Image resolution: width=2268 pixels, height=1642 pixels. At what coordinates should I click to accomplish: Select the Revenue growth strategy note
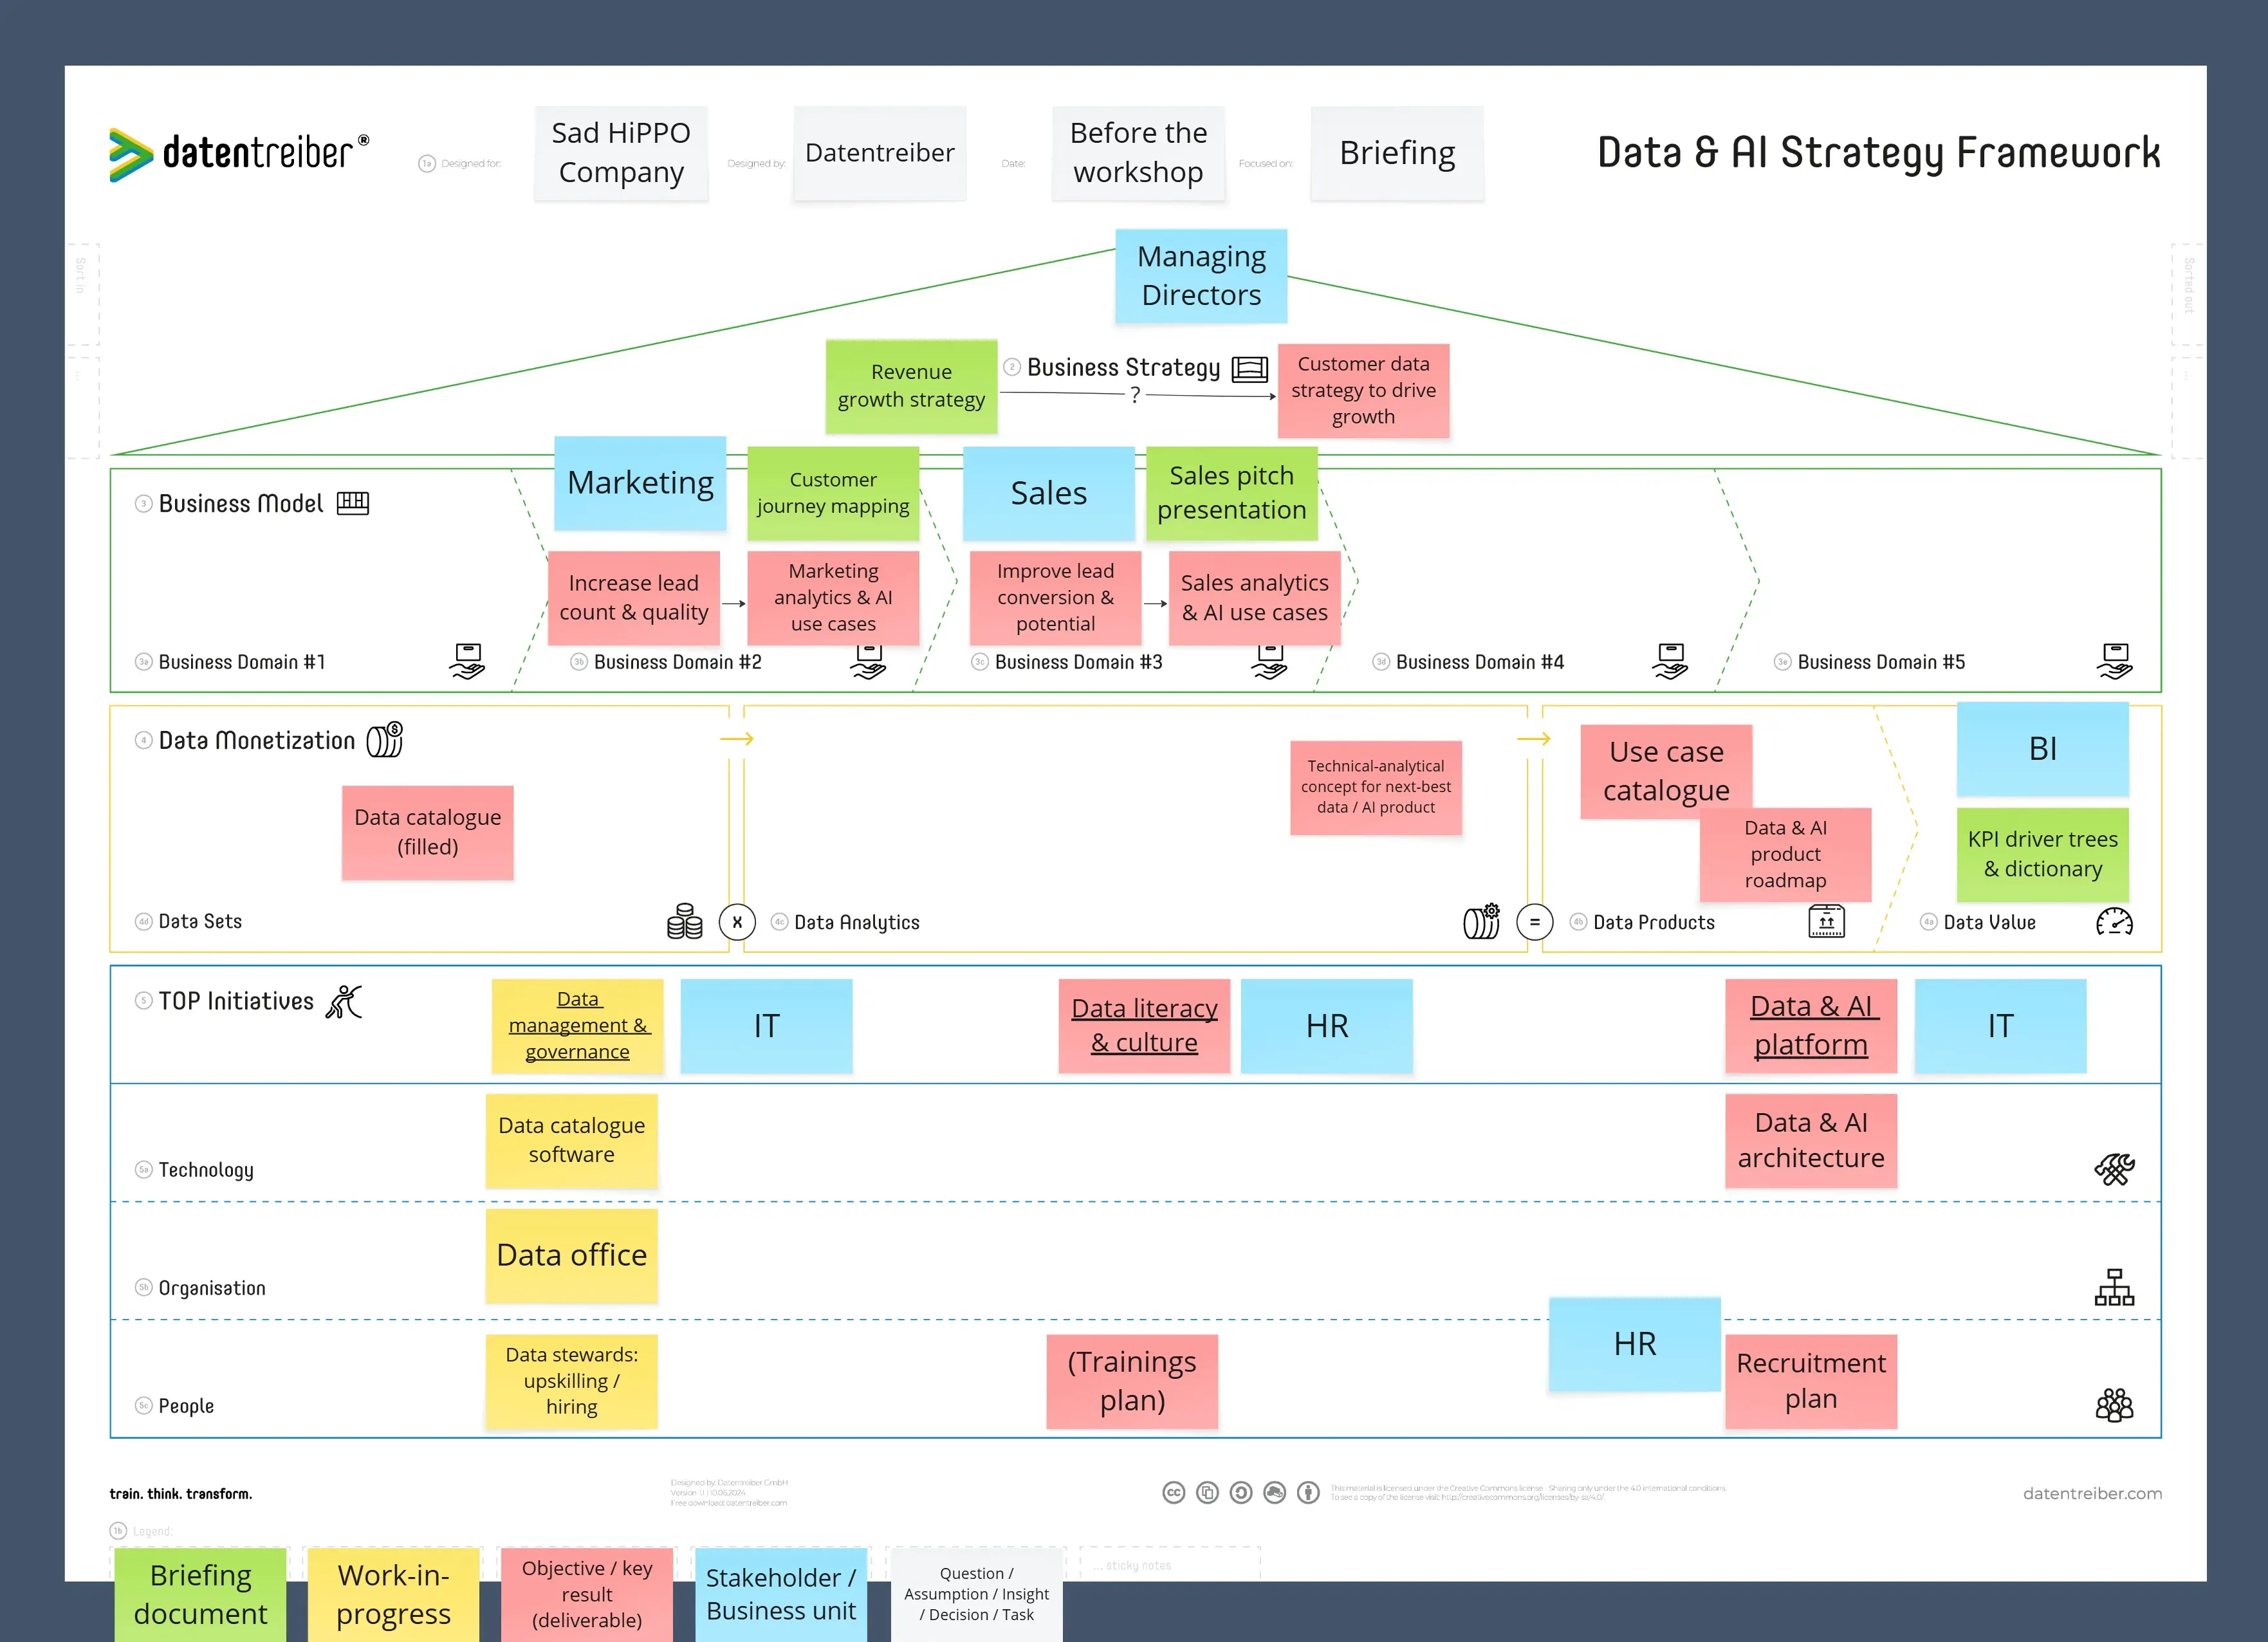pos(911,386)
